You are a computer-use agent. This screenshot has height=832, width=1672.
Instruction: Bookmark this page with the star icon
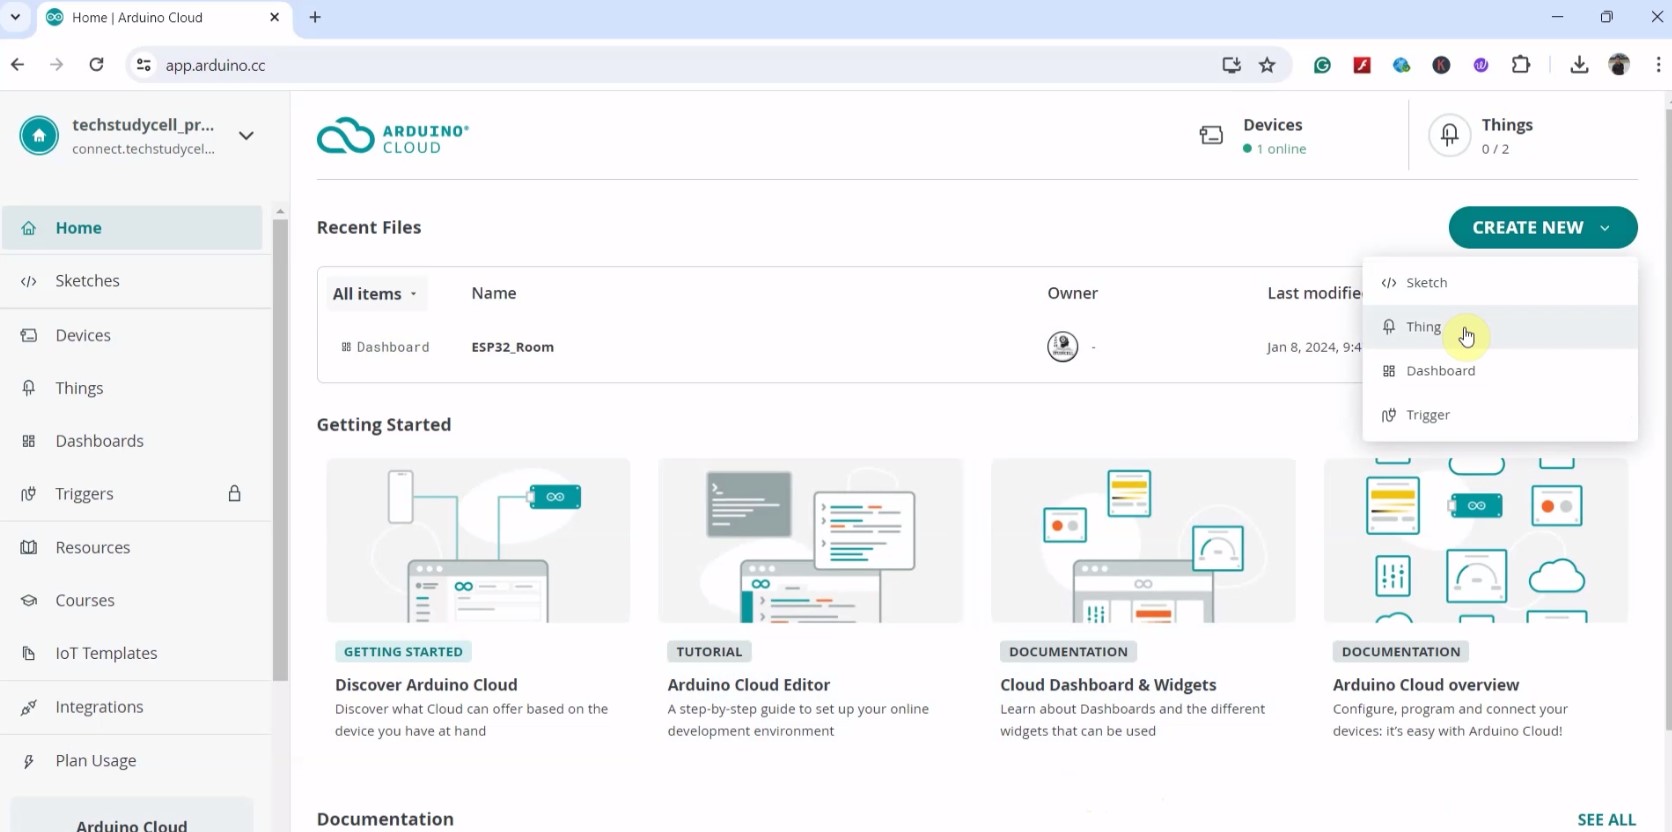[1267, 65]
